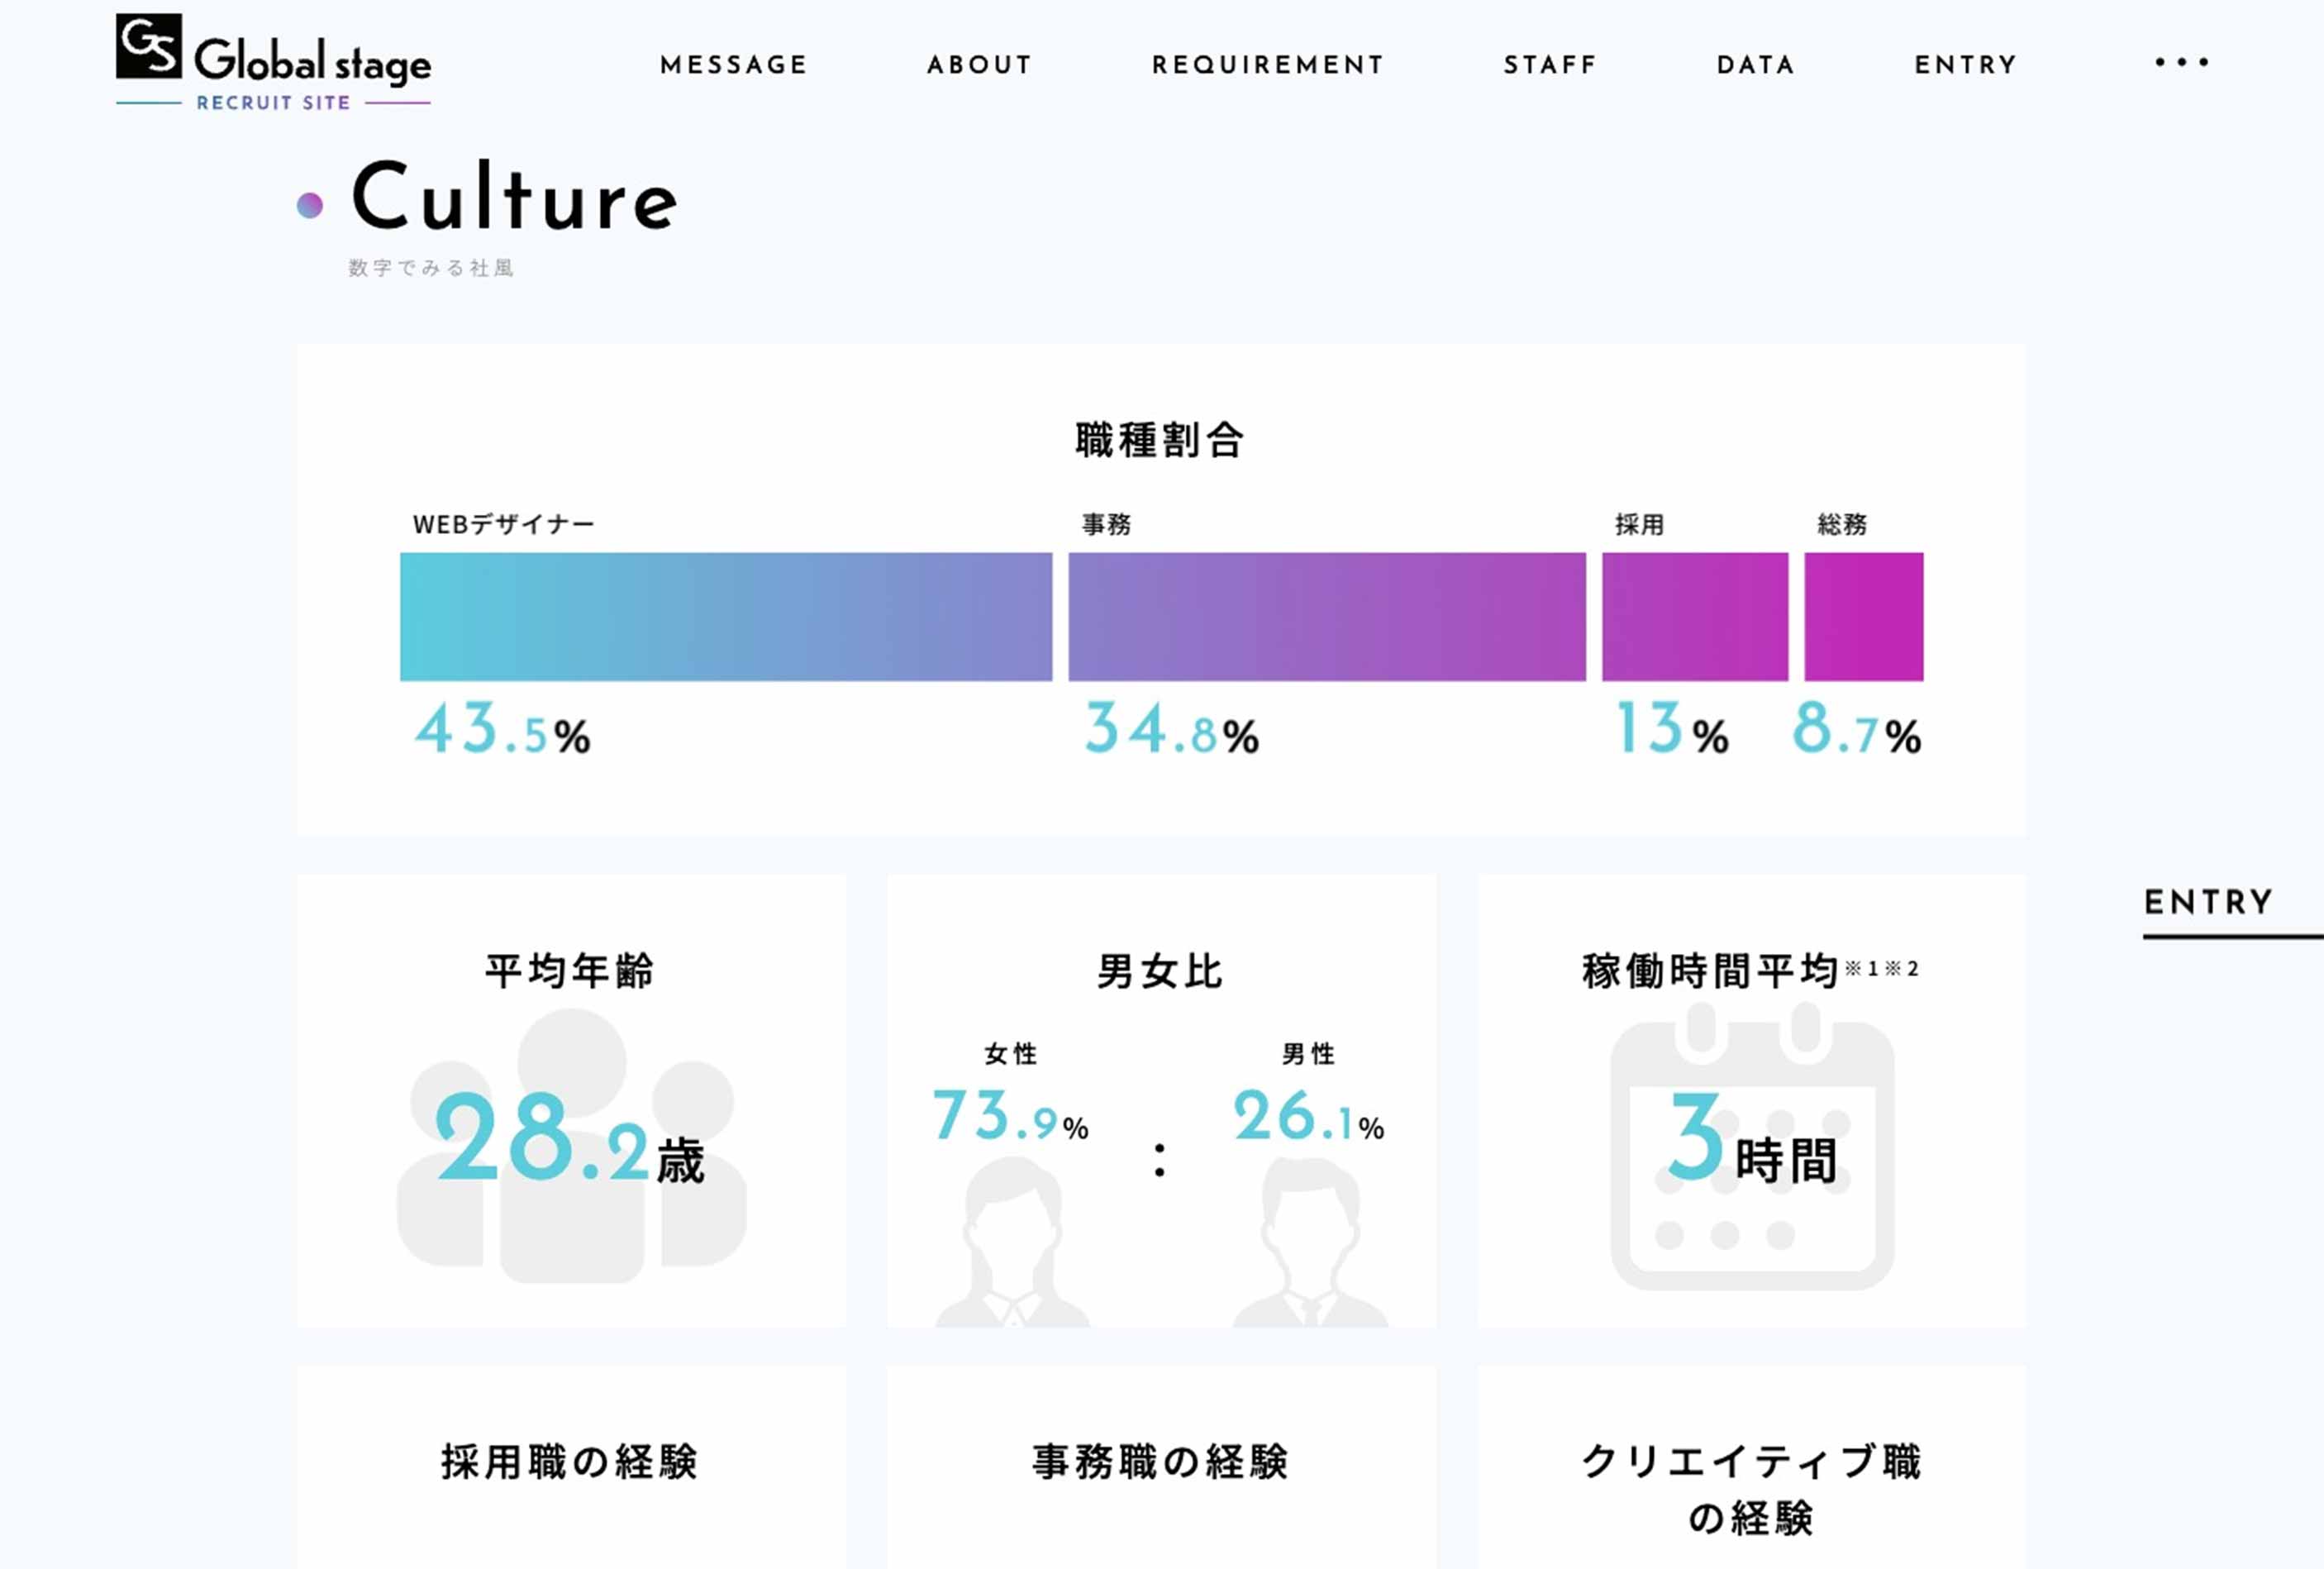Screen dimensions: 2324x1569
Task: Click the 43.5% value
Action: pyautogui.click(x=503, y=728)
